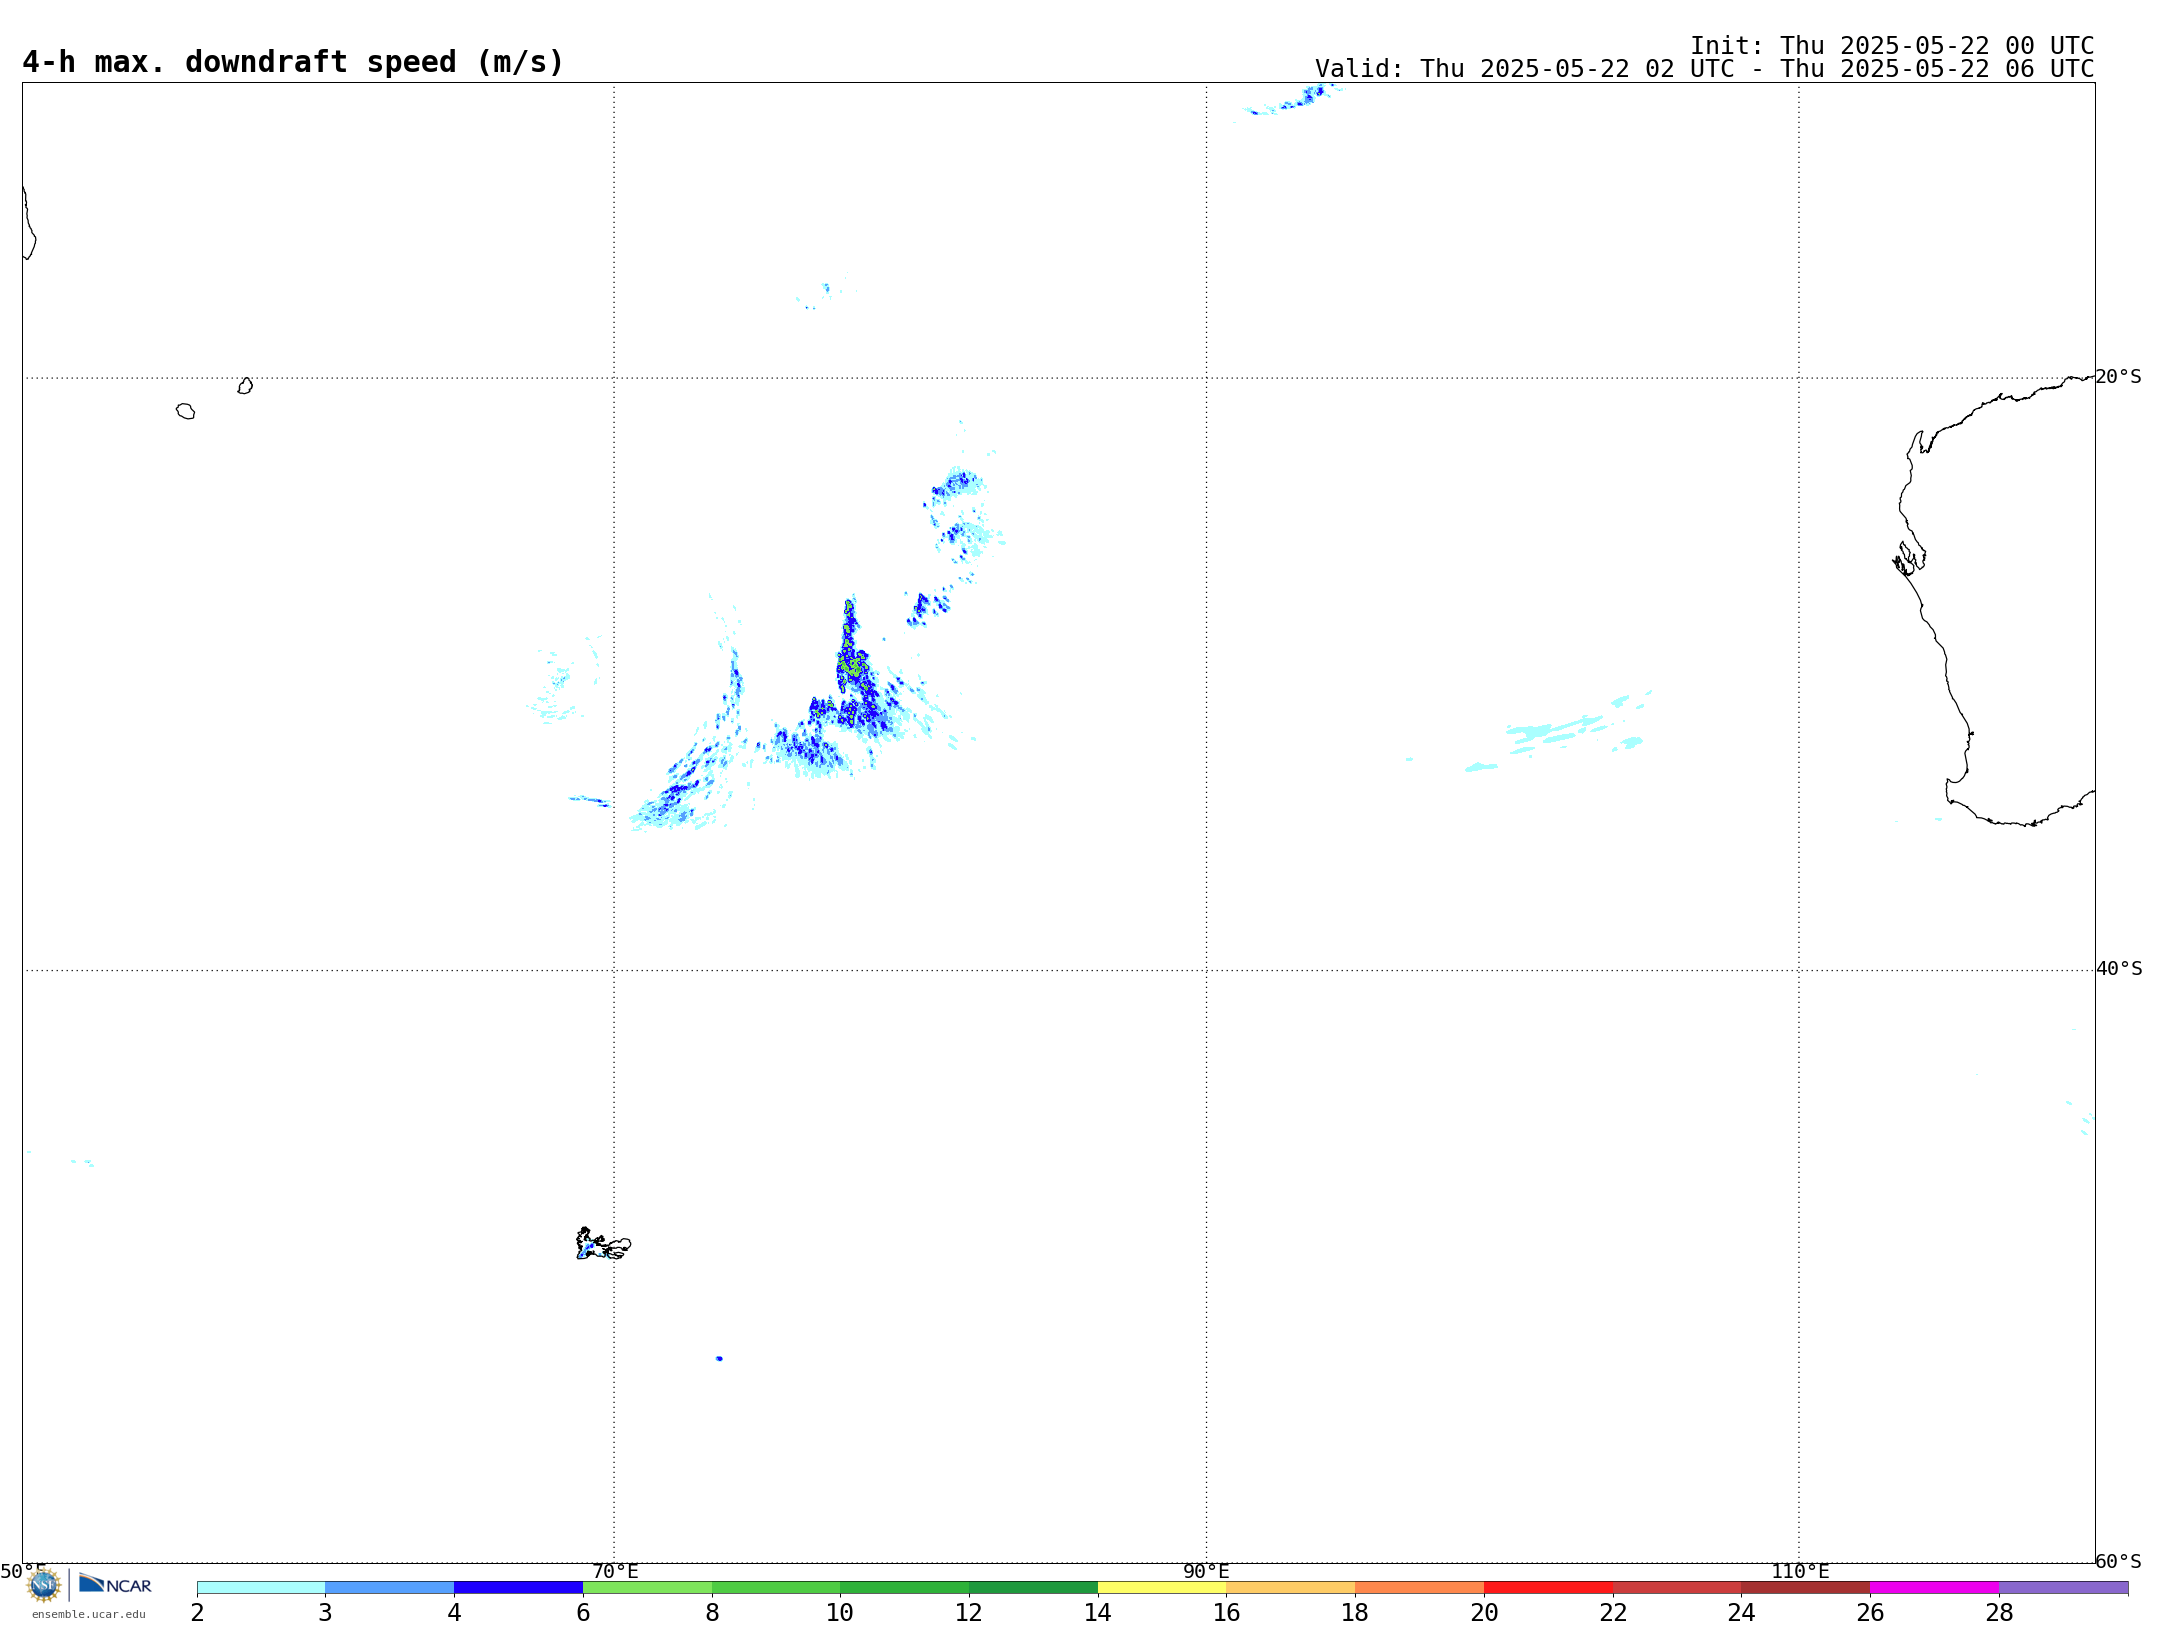This screenshot has height=1626, width=2160.
Task: Click the Reunion island outline
Action: pyautogui.click(x=185, y=411)
